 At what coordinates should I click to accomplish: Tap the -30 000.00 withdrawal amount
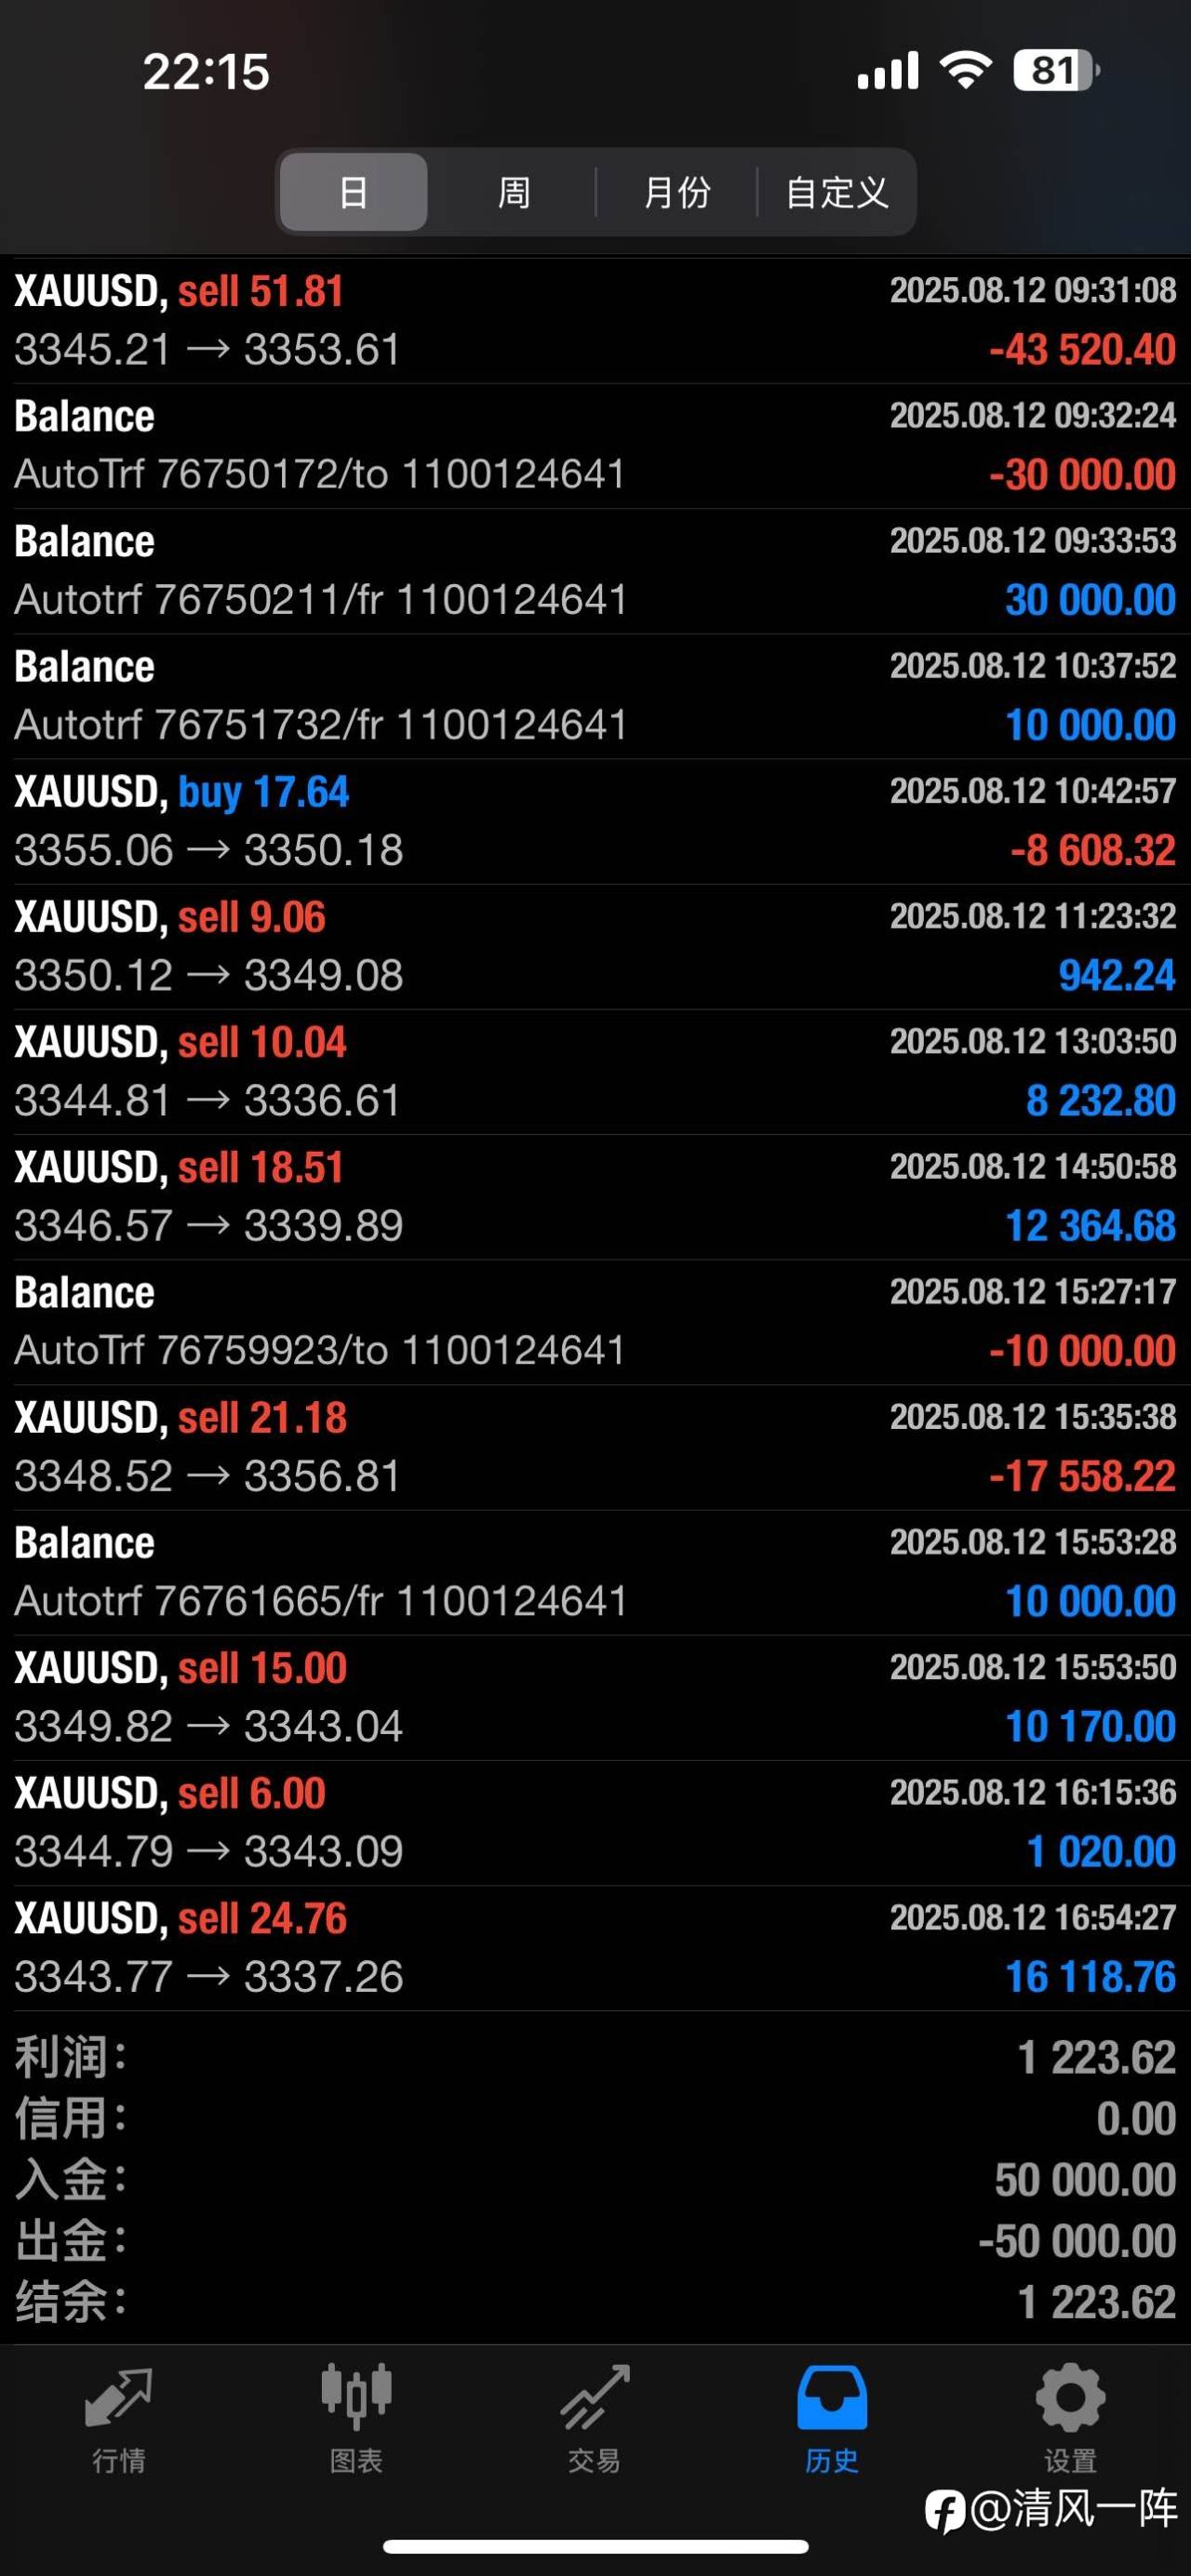pos(1082,475)
